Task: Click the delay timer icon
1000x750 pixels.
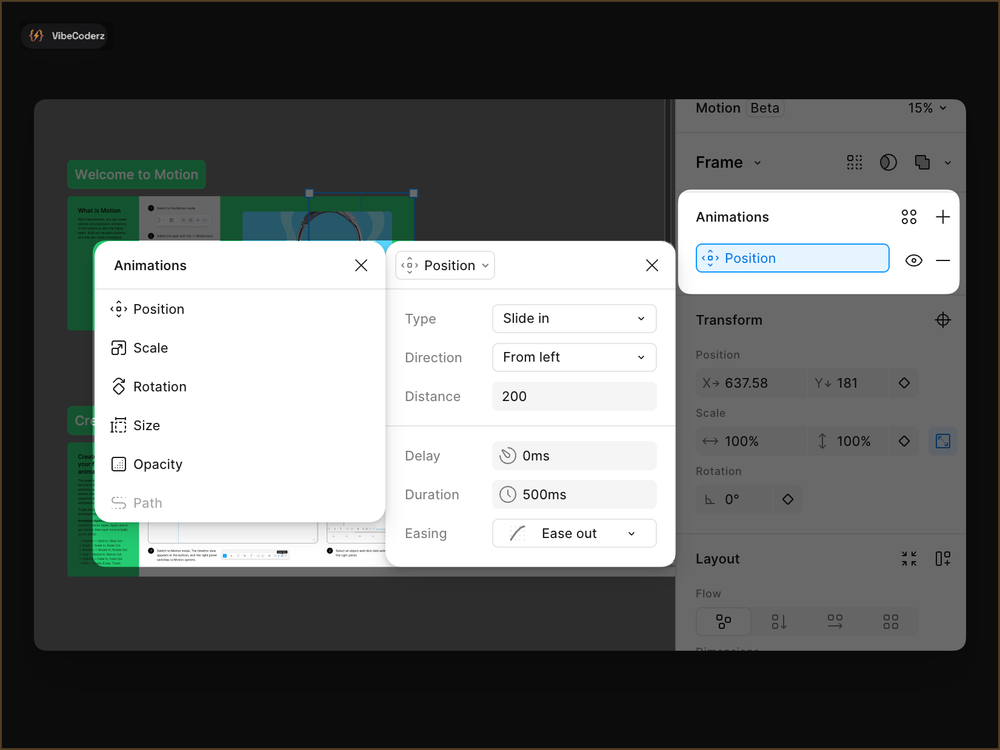Action: (508, 455)
